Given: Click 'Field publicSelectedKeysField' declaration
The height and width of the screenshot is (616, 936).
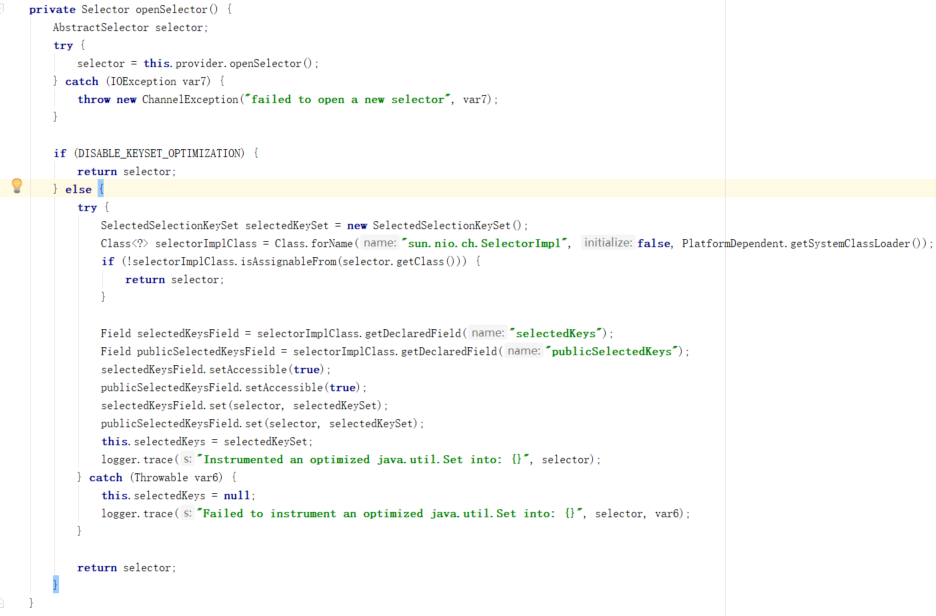Looking at the screenshot, I should (x=187, y=352).
